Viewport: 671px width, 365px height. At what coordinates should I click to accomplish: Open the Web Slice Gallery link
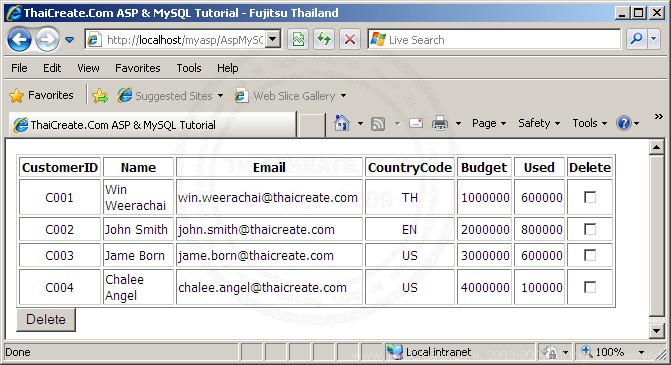tap(285, 96)
